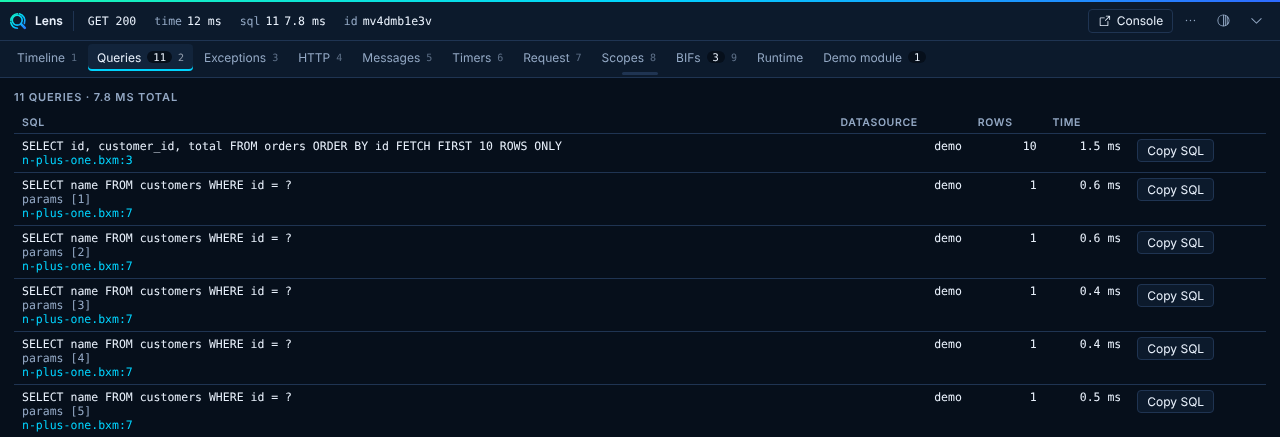The width and height of the screenshot is (1280, 437).
Task: Copy SQL for the orders query
Action: [1175, 151]
